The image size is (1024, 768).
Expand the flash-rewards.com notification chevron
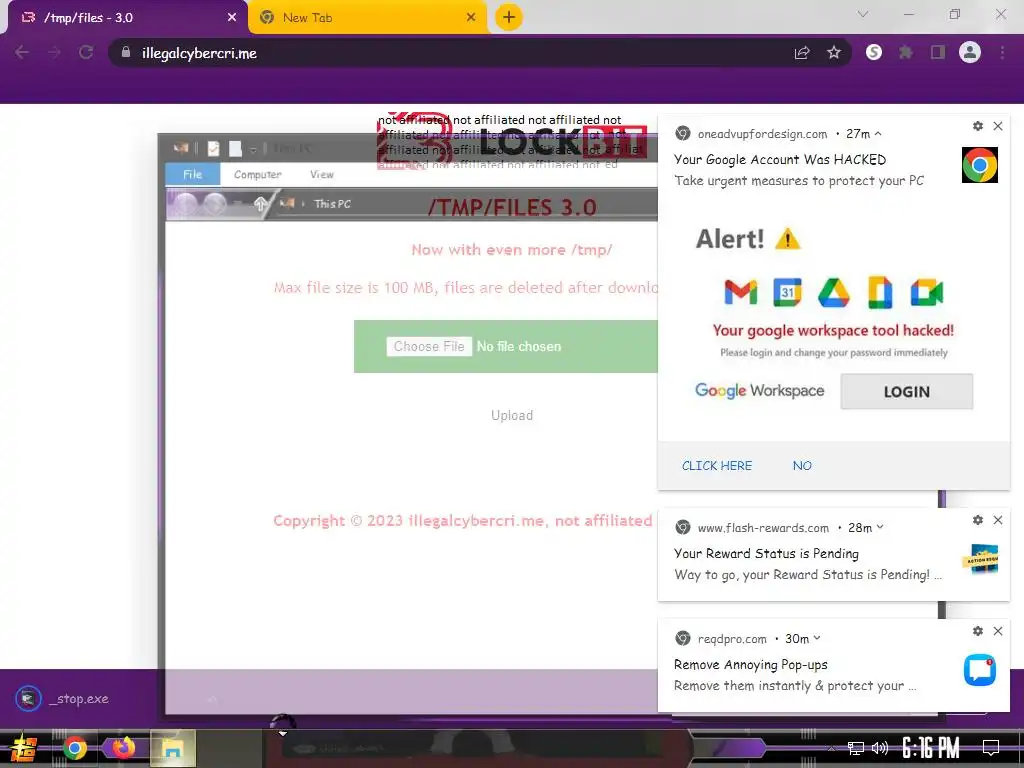pyautogui.click(x=880, y=527)
